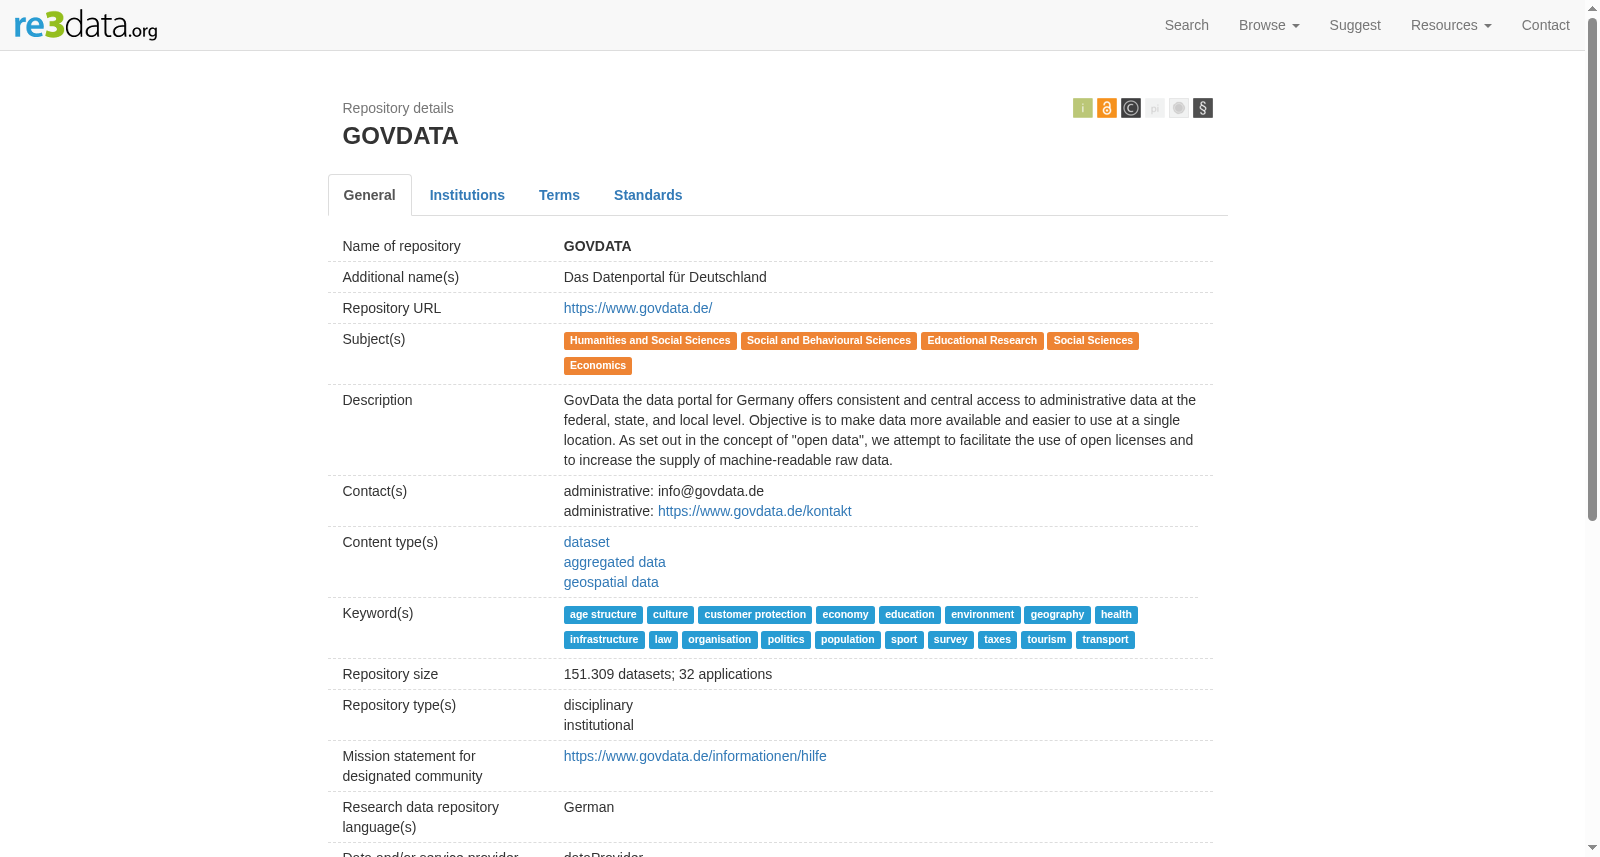1600x857 pixels.
Task: Click the taxes keyword tag
Action: point(997,640)
